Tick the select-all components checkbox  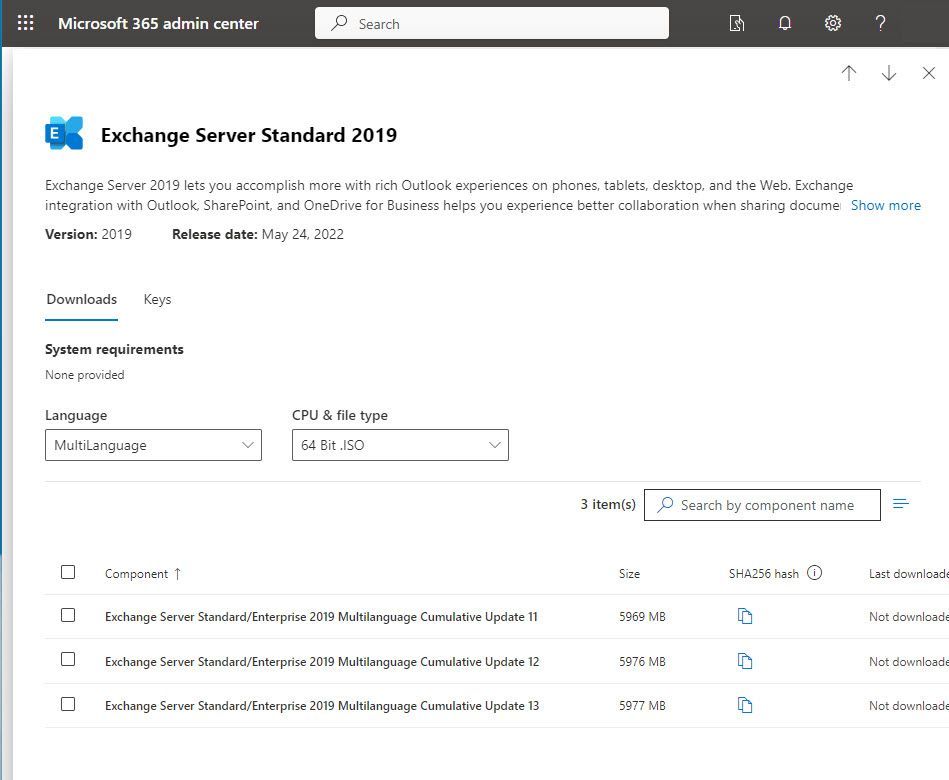[68, 572]
